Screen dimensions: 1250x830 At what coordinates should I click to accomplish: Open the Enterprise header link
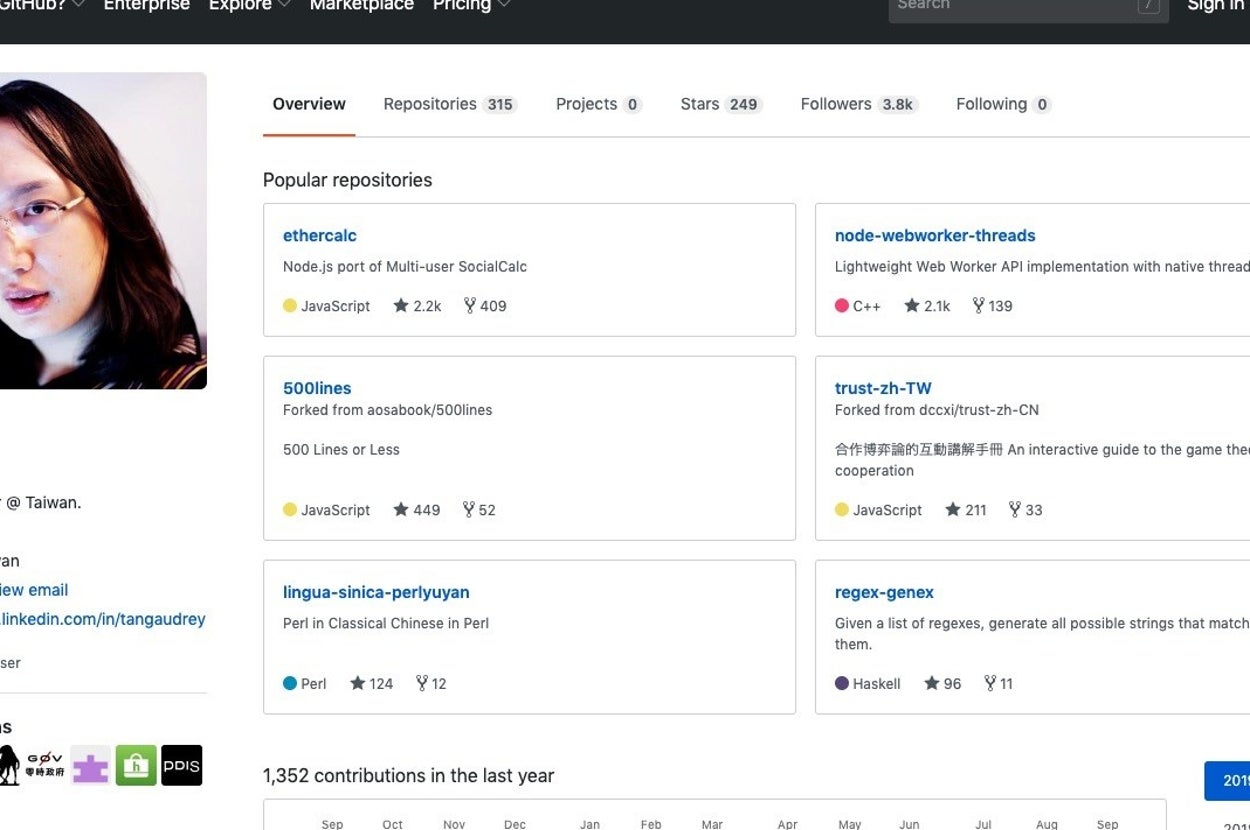pyautogui.click(x=146, y=5)
